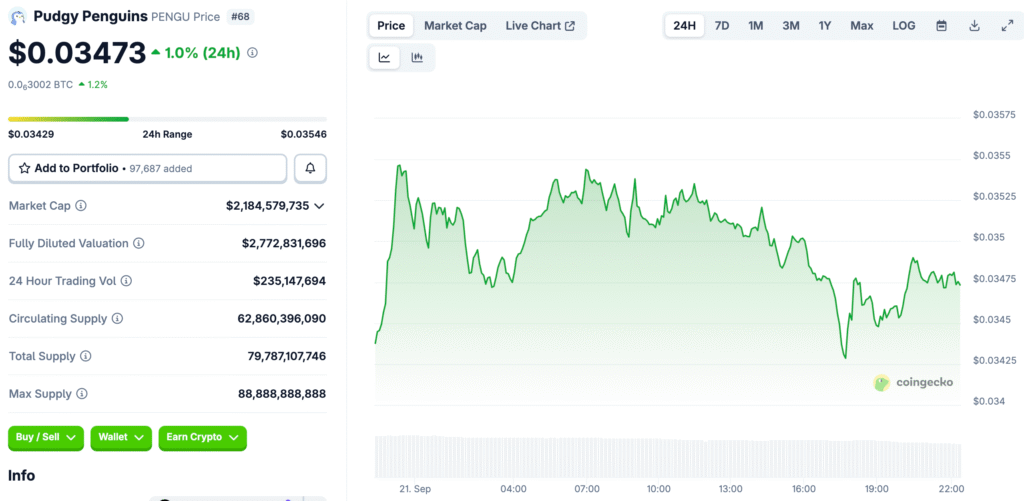The image size is (1024, 501).
Task: Click circulating supply 62,860,396,090
Action: coord(281,319)
